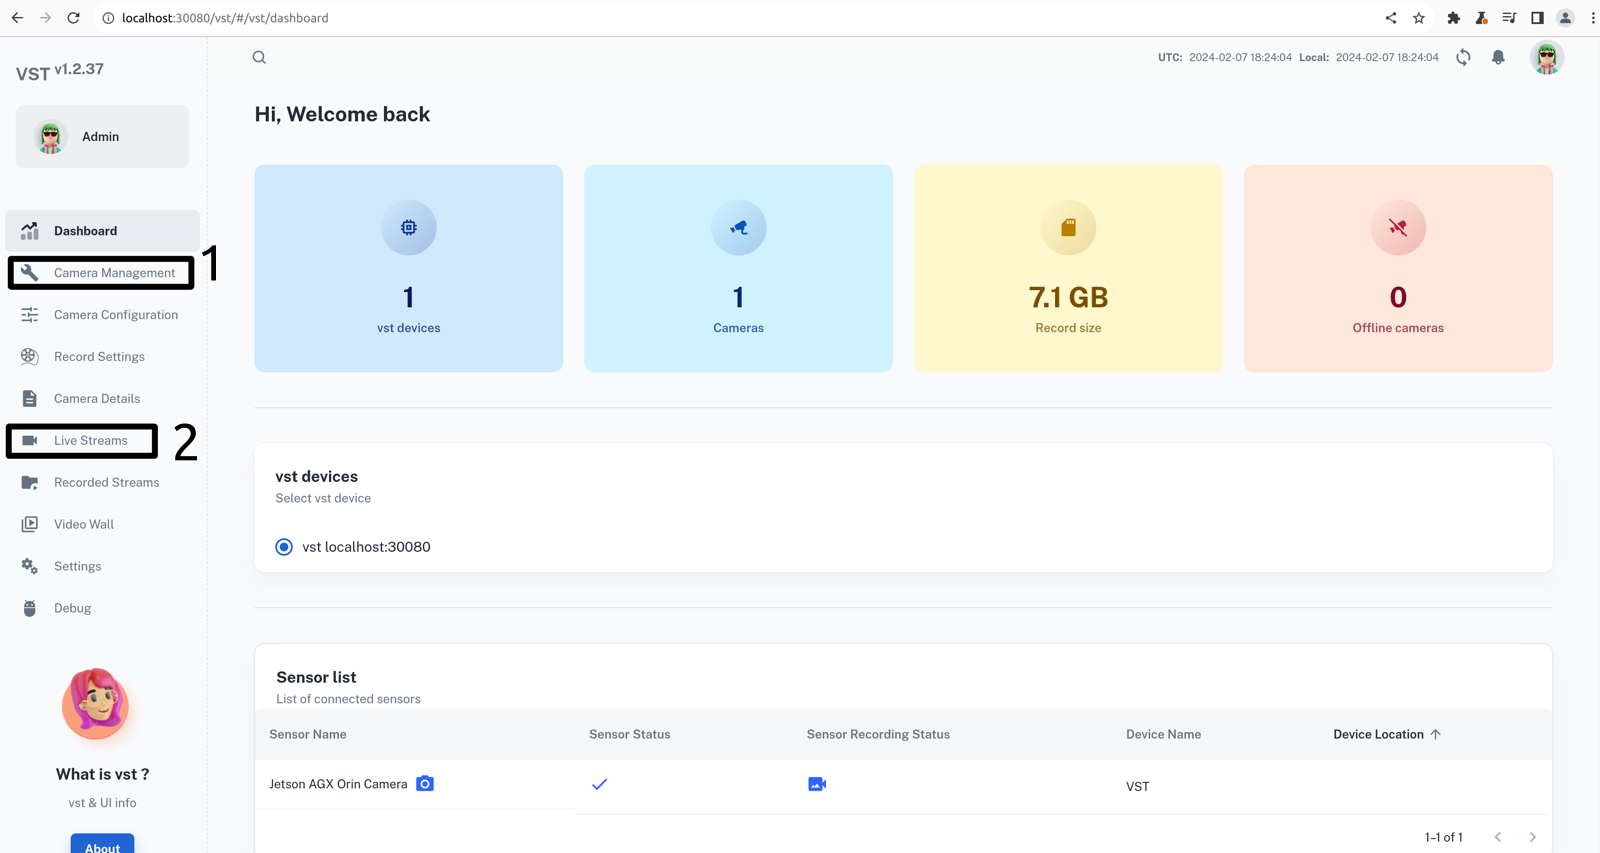Click the About button
The image size is (1600, 853).
click(102, 845)
